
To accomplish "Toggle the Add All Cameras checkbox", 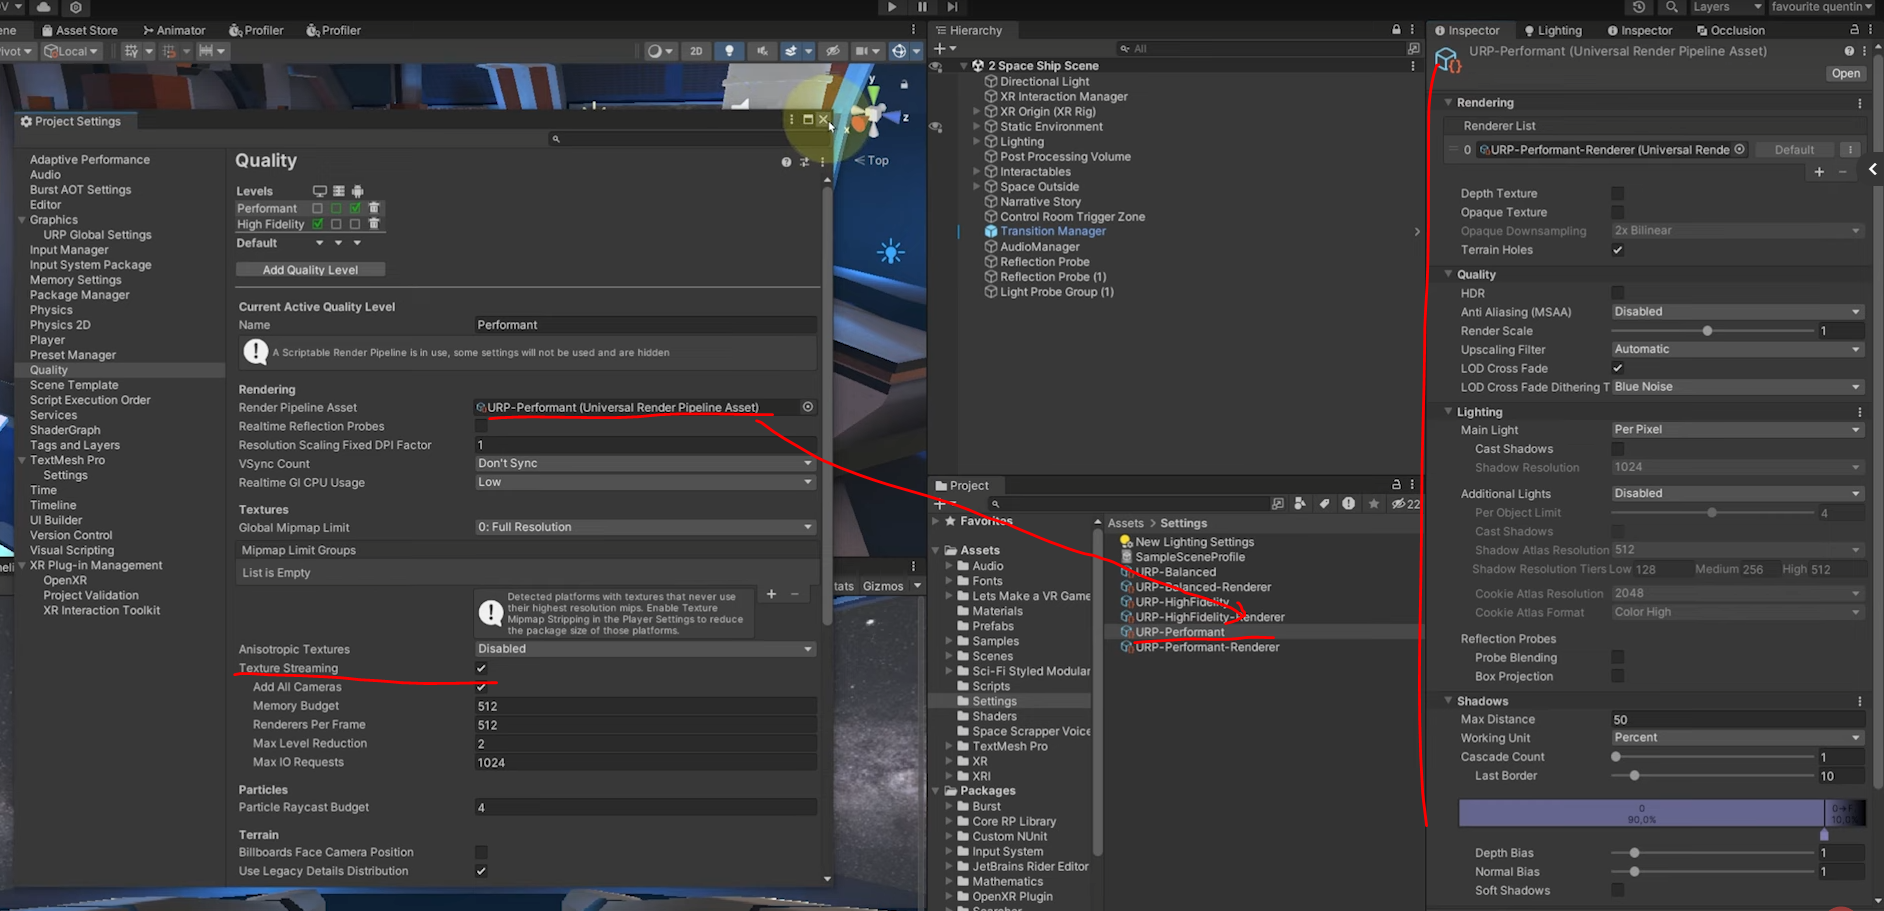I will pos(481,687).
